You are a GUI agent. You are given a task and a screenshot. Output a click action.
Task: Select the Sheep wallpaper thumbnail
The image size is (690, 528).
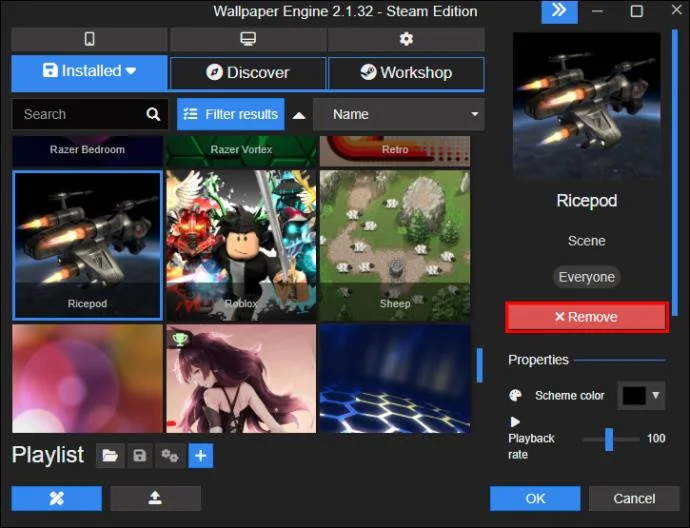[x=395, y=245]
